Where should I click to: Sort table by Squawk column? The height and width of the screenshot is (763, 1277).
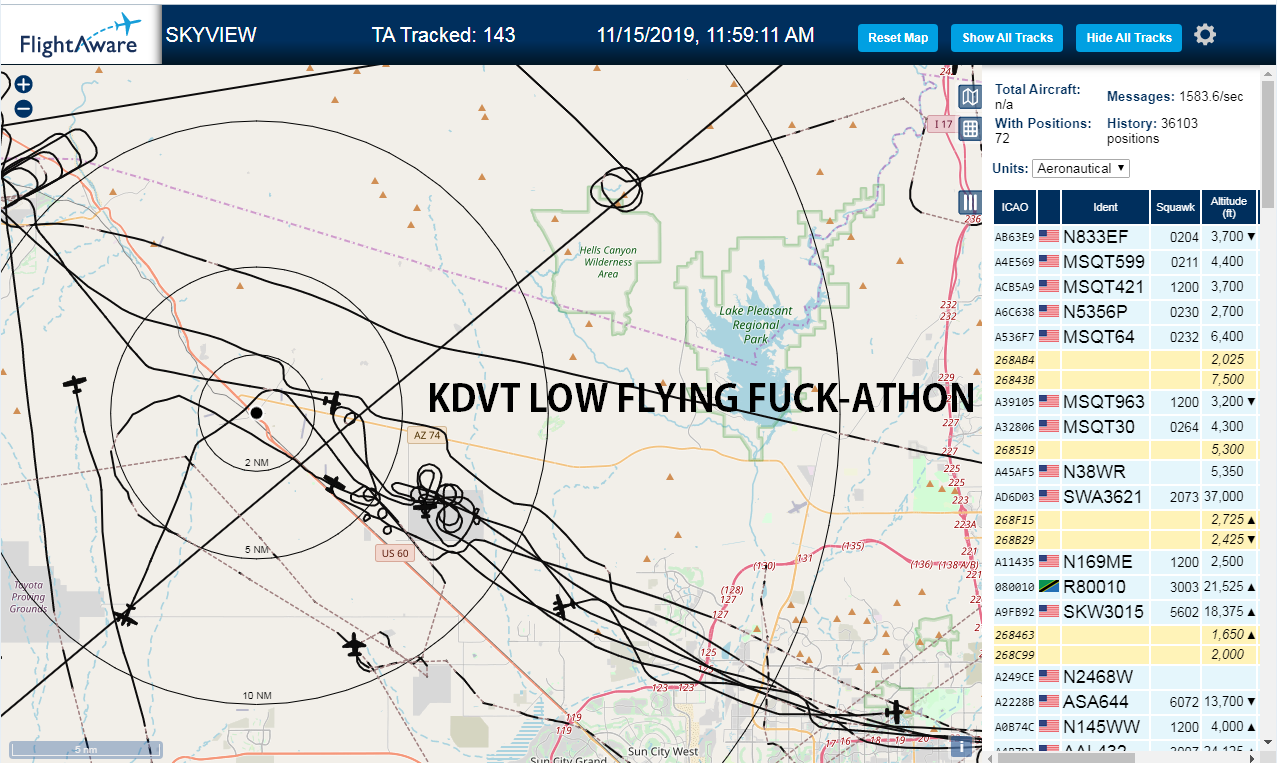click(x=1175, y=207)
